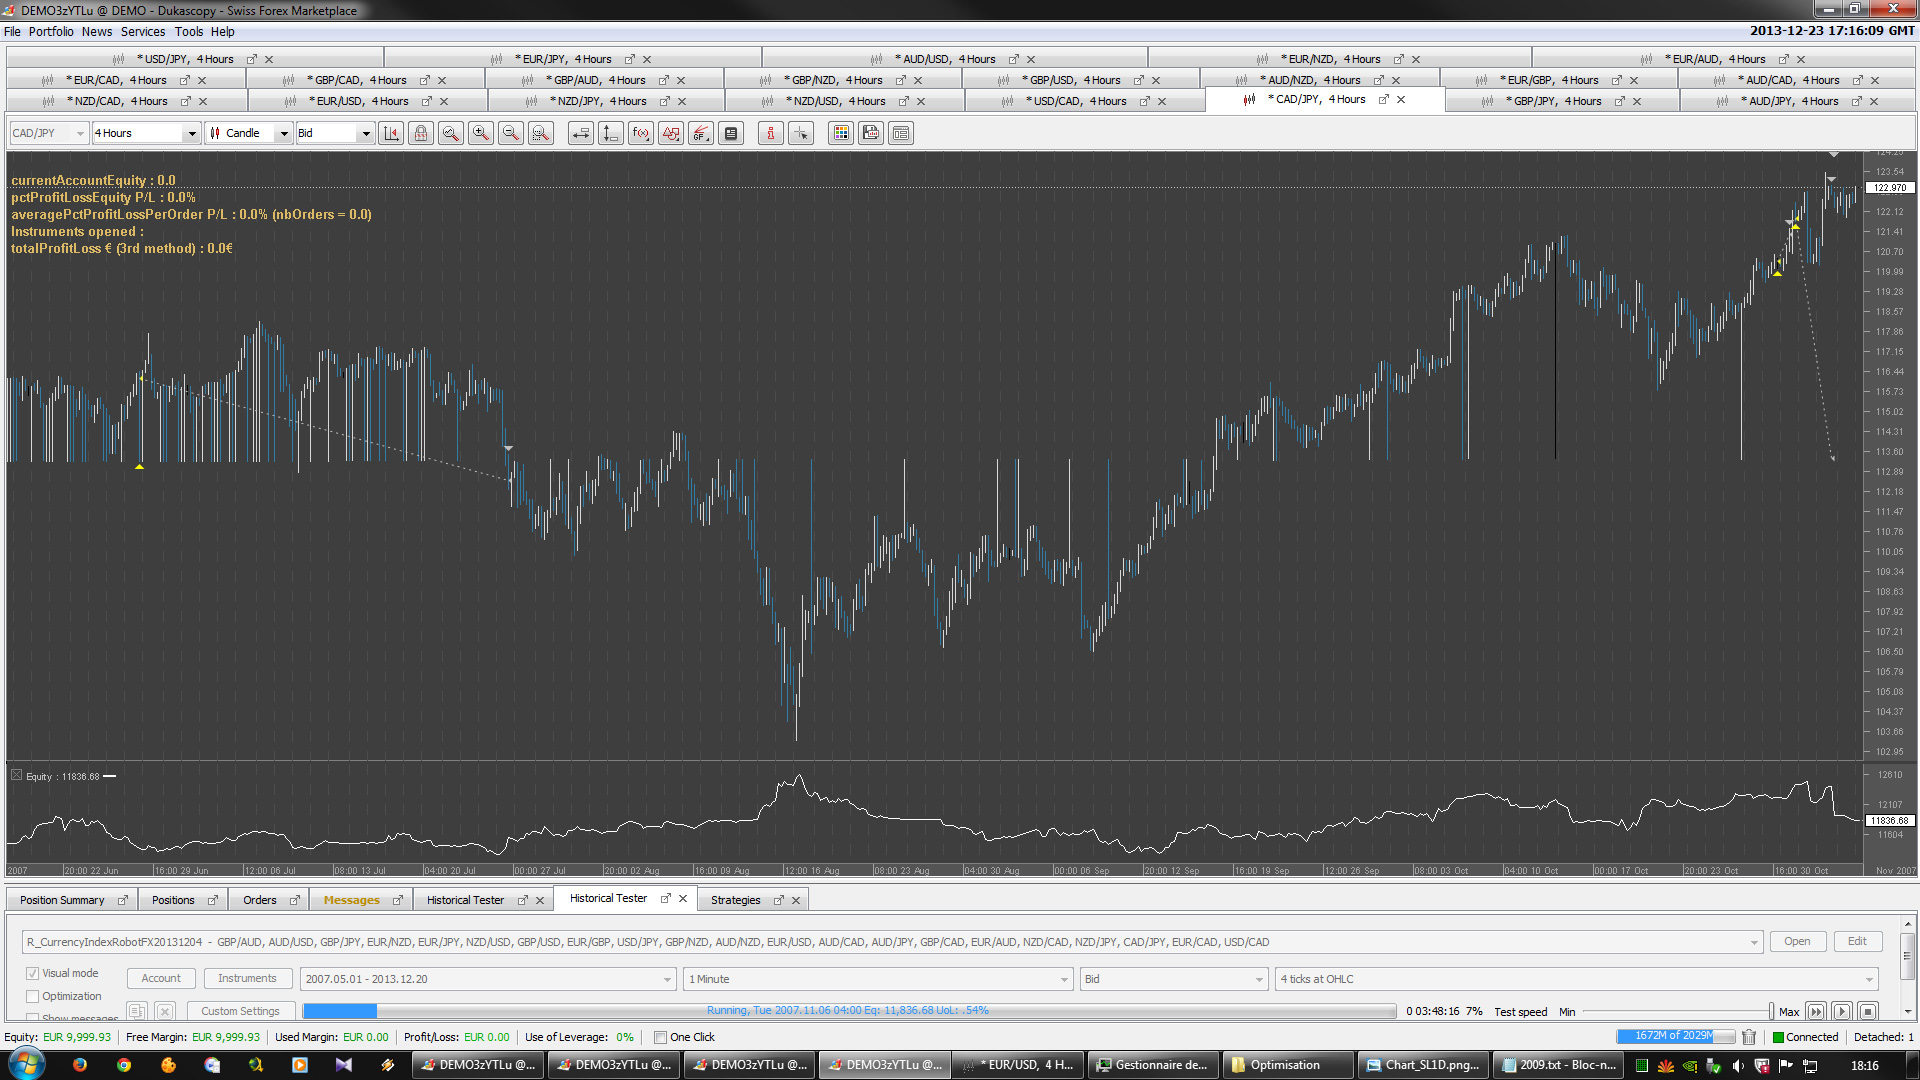1920x1080 pixels.
Task: Click the X cancel icon beside Custom Settings
Action: click(x=166, y=1011)
